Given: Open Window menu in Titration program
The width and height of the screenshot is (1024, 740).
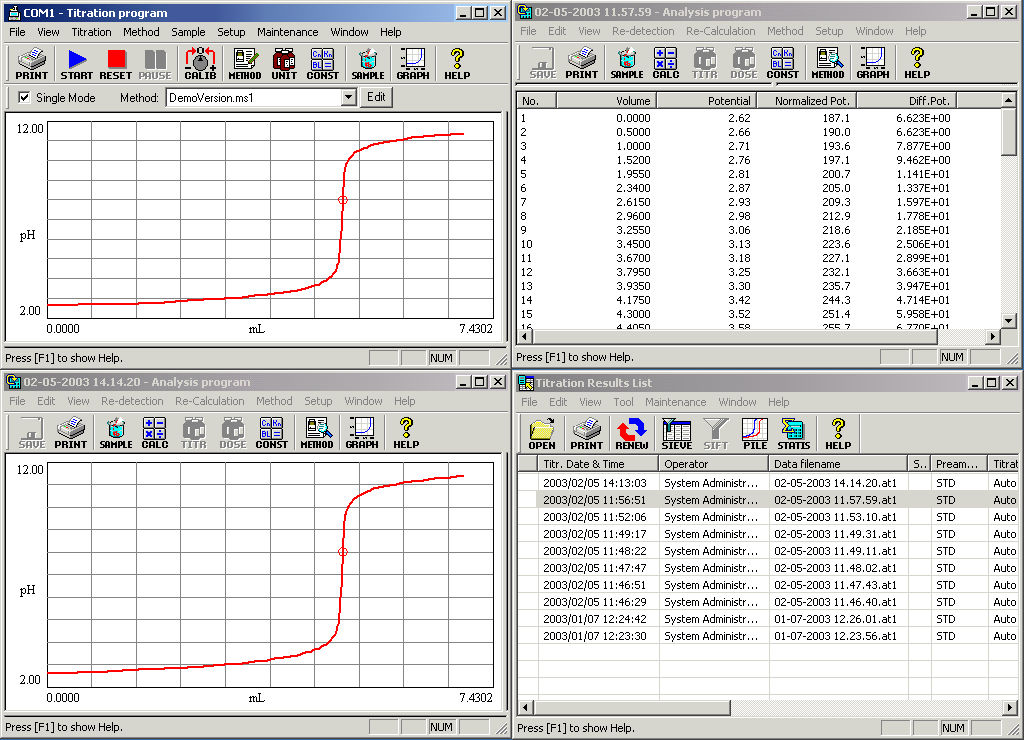Looking at the screenshot, I should coord(349,32).
